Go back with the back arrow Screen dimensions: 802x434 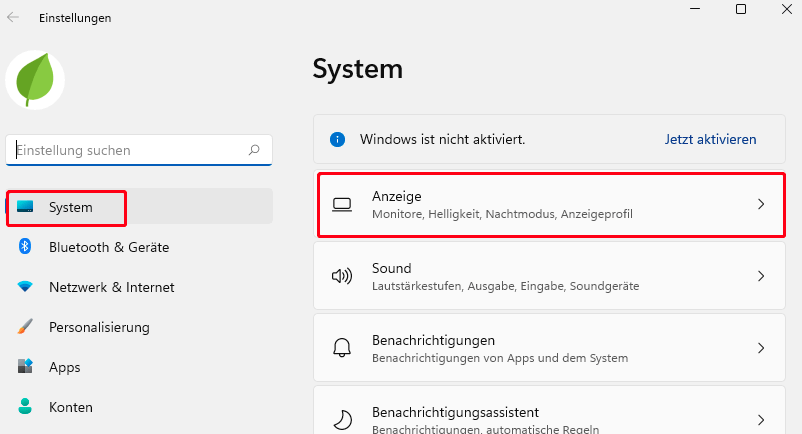pyautogui.click(x=13, y=17)
